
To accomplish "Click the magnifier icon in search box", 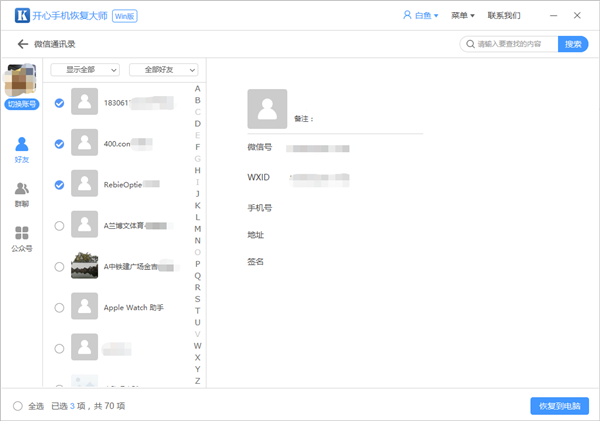I will pos(470,44).
